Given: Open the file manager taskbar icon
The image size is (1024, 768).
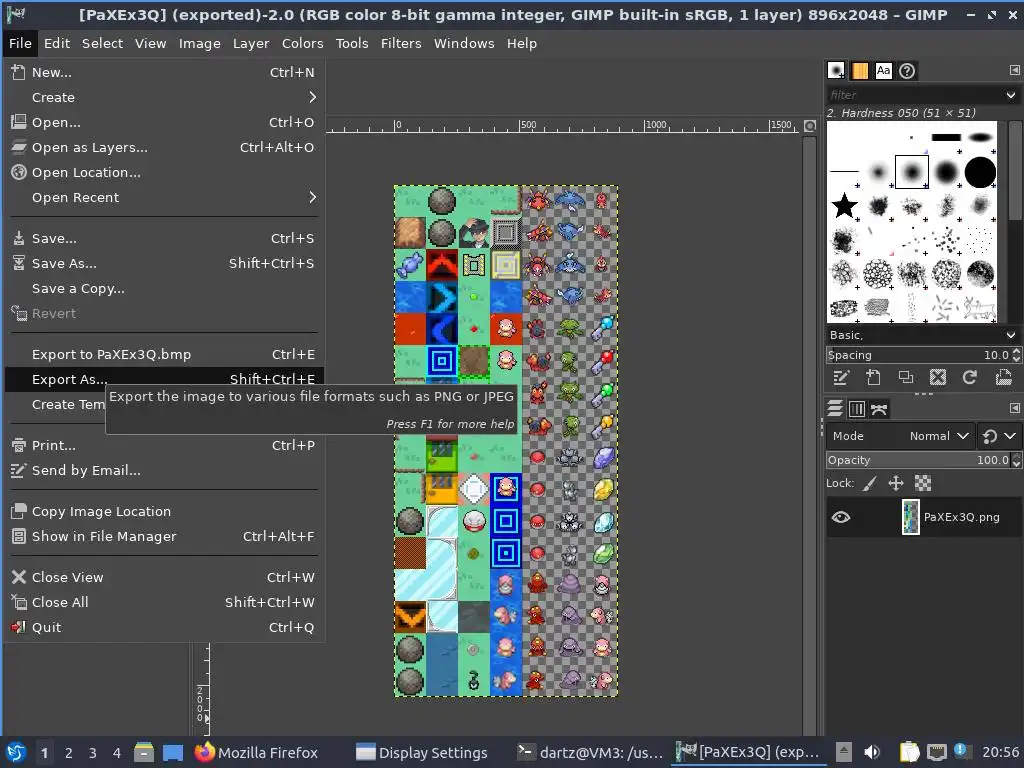Looking at the screenshot, I should pyautogui.click(x=144, y=752).
